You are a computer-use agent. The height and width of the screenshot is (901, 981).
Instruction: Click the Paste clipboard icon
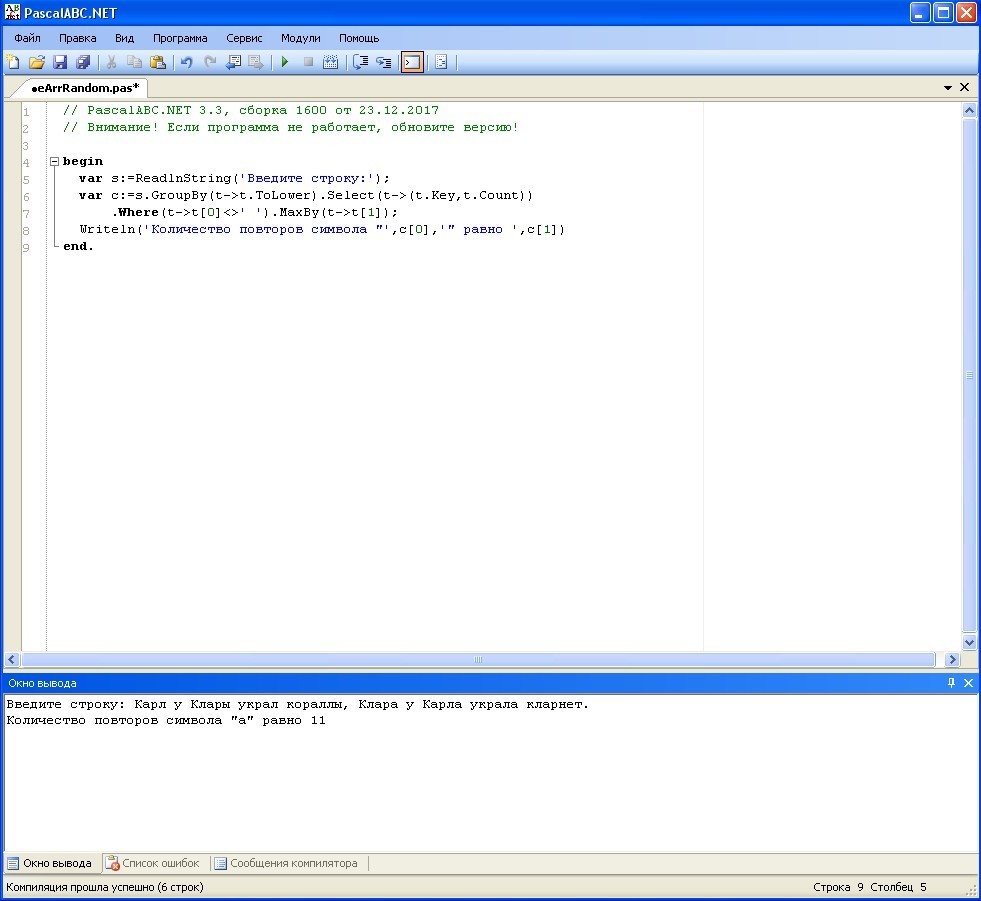point(158,62)
